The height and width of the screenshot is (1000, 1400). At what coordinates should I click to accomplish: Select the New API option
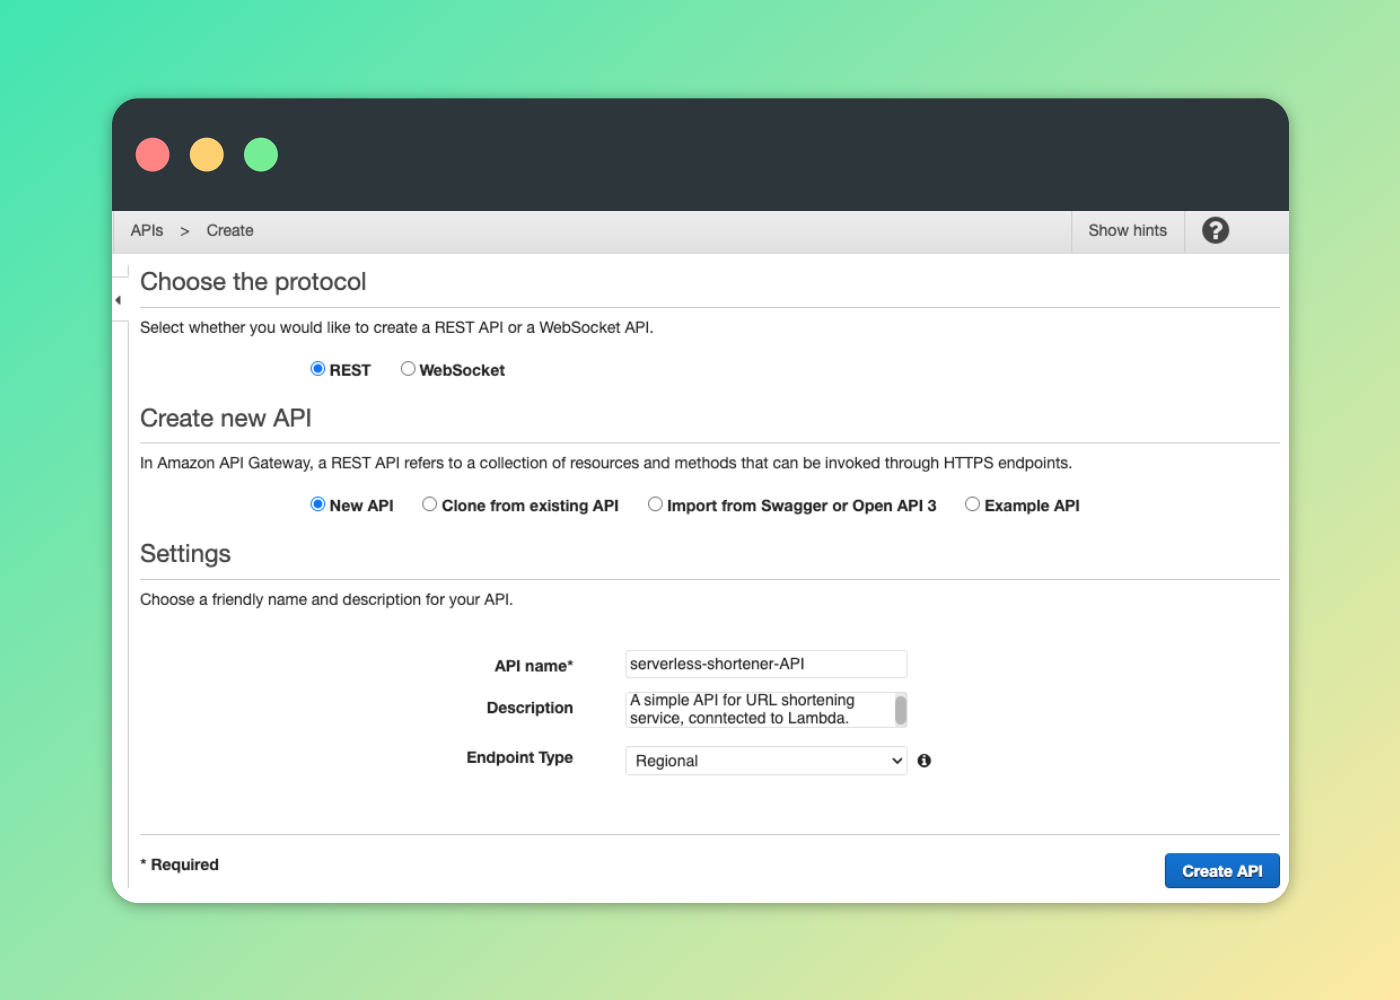pyautogui.click(x=317, y=504)
